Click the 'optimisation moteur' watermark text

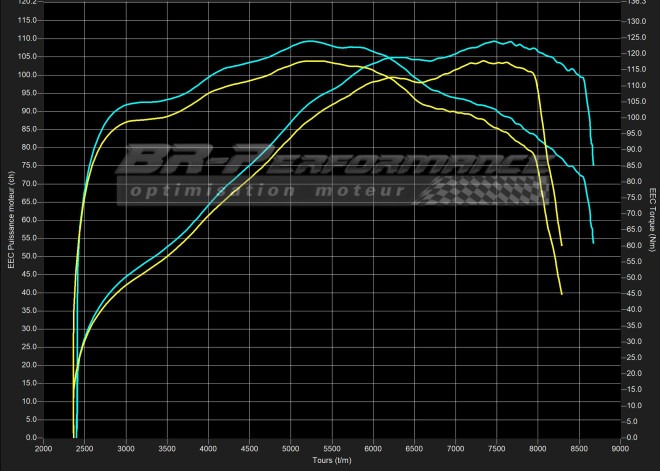pyautogui.click(x=265, y=190)
